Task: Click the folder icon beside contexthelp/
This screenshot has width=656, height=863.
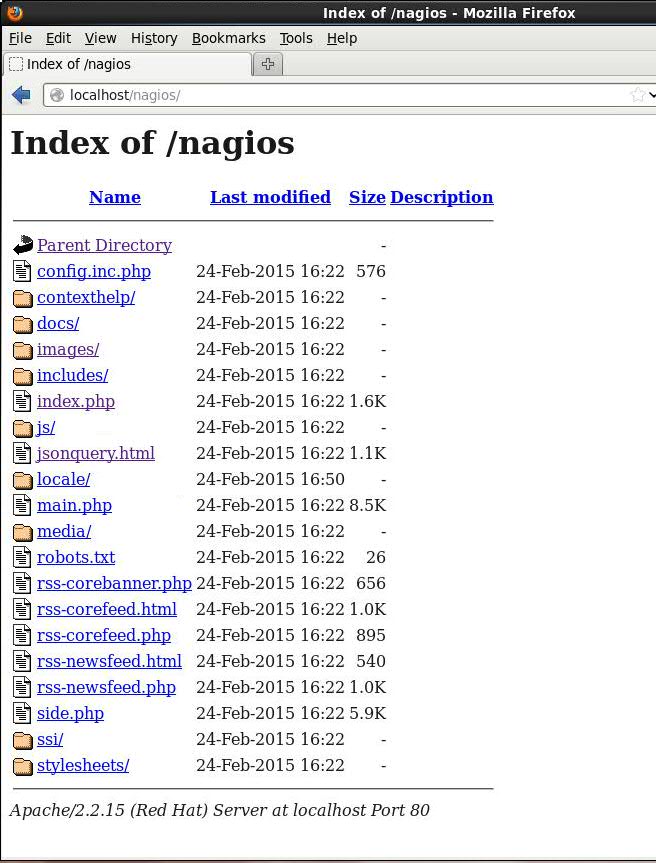Action: tap(23, 298)
